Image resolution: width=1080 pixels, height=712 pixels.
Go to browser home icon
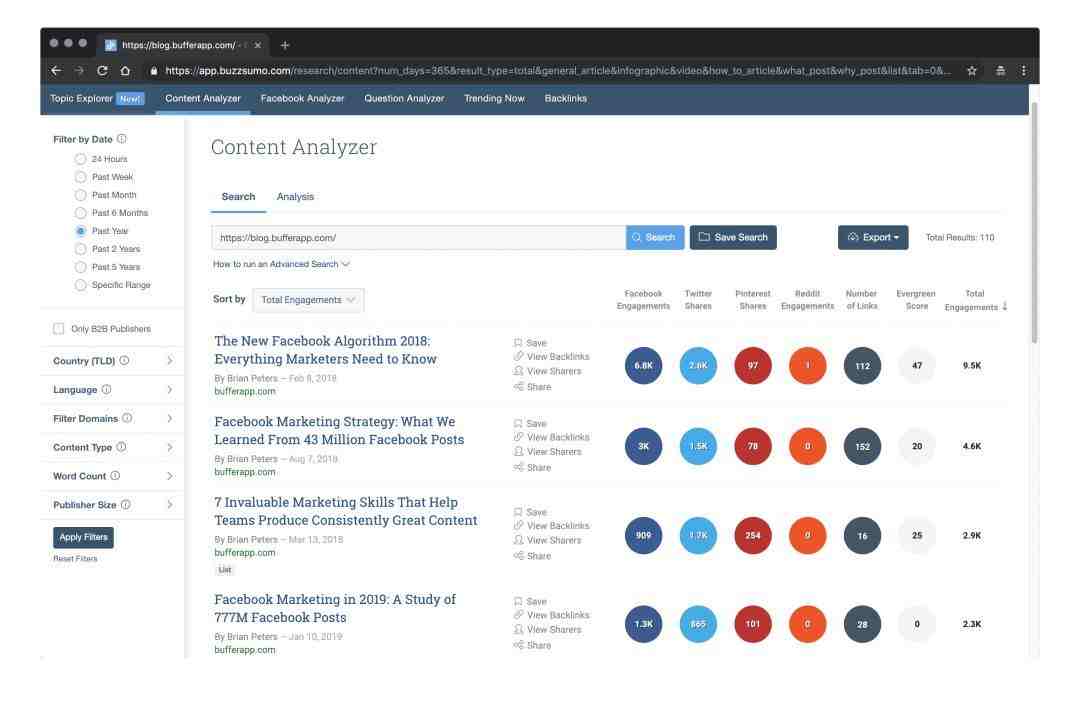coord(125,70)
